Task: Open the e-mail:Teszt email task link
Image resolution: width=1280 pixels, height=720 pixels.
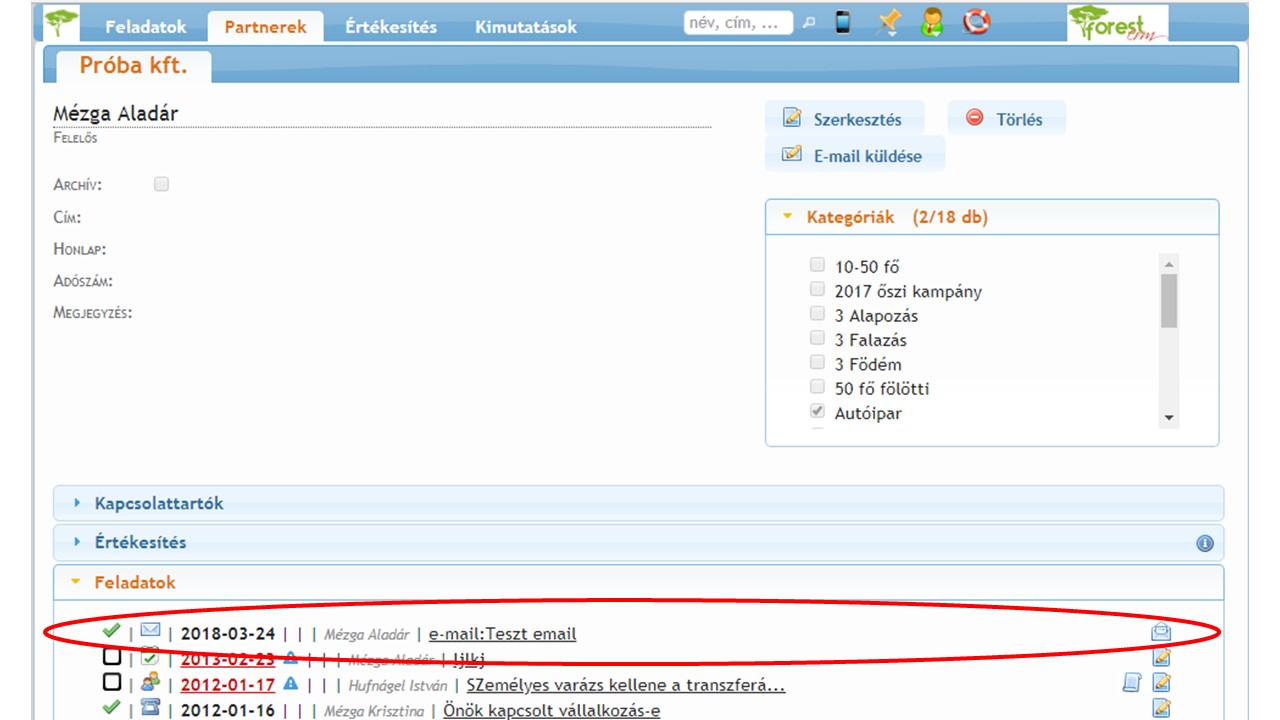Action: [502, 634]
